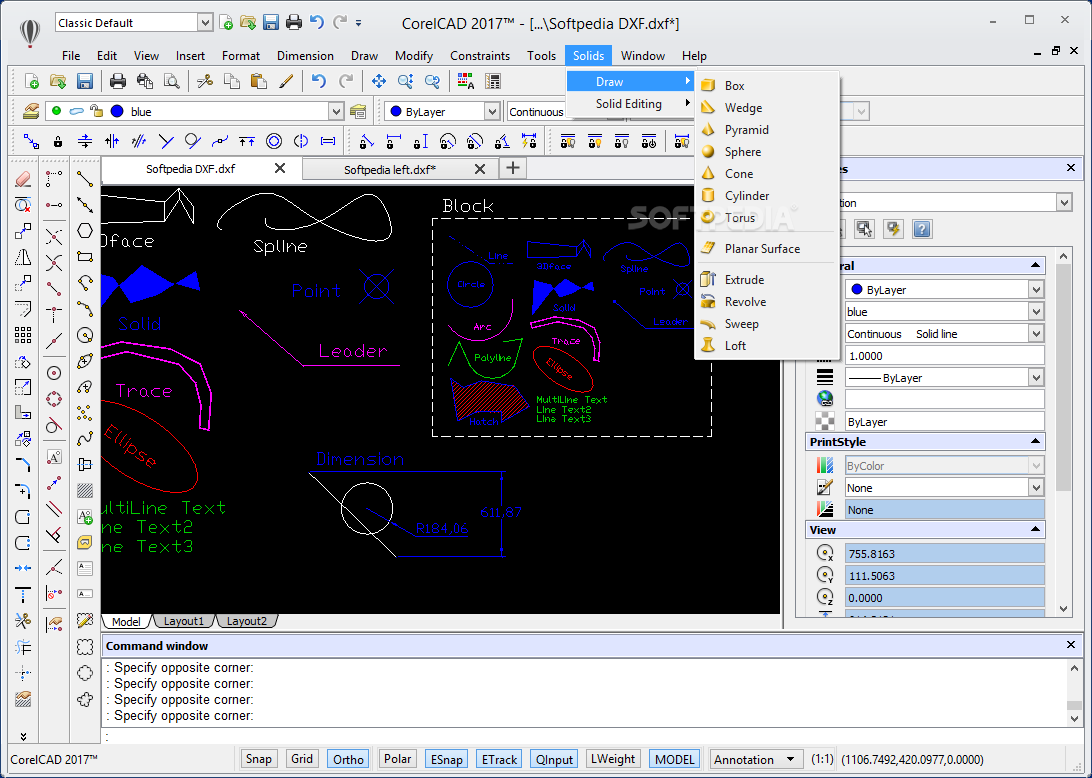1092x778 pixels.
Task: Toggle ESnap in status bar
Action: pos(446,759)
